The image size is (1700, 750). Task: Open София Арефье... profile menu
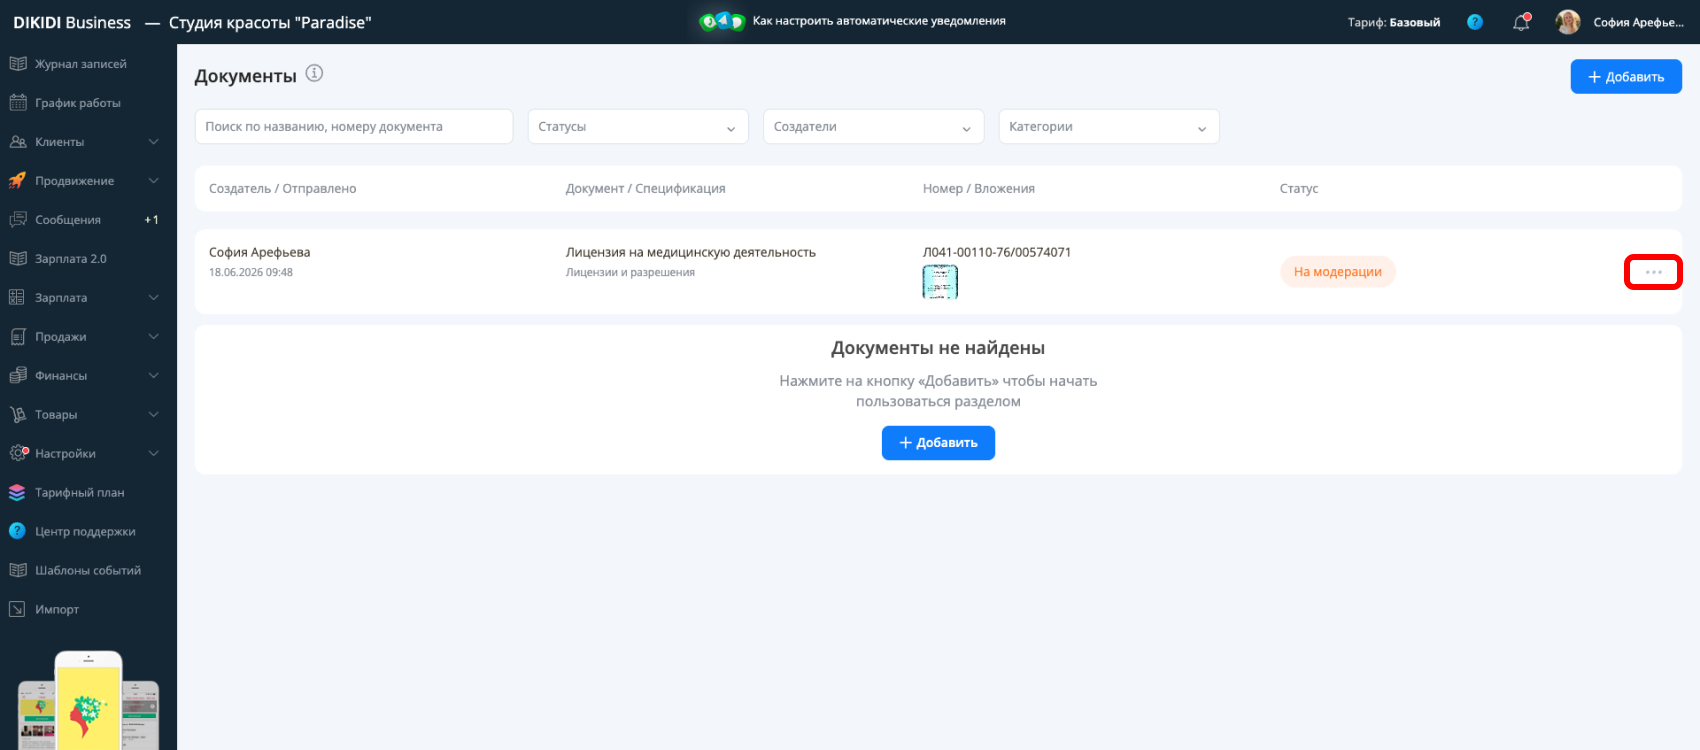pyautogui.click(x=1638, y=22)
